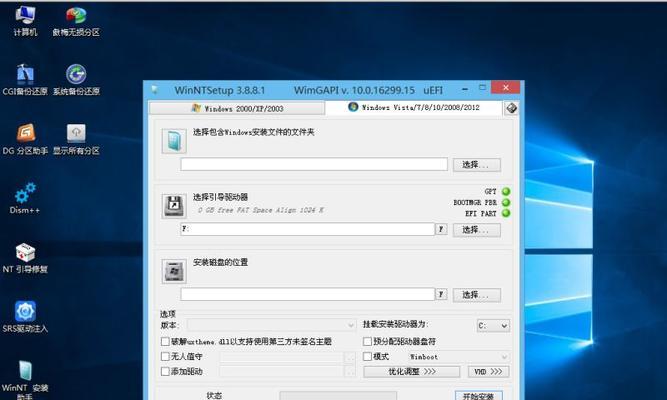Enable the 预分配驱动器盘符 checkbox
The image size is (667, 400).
(368, 342)
